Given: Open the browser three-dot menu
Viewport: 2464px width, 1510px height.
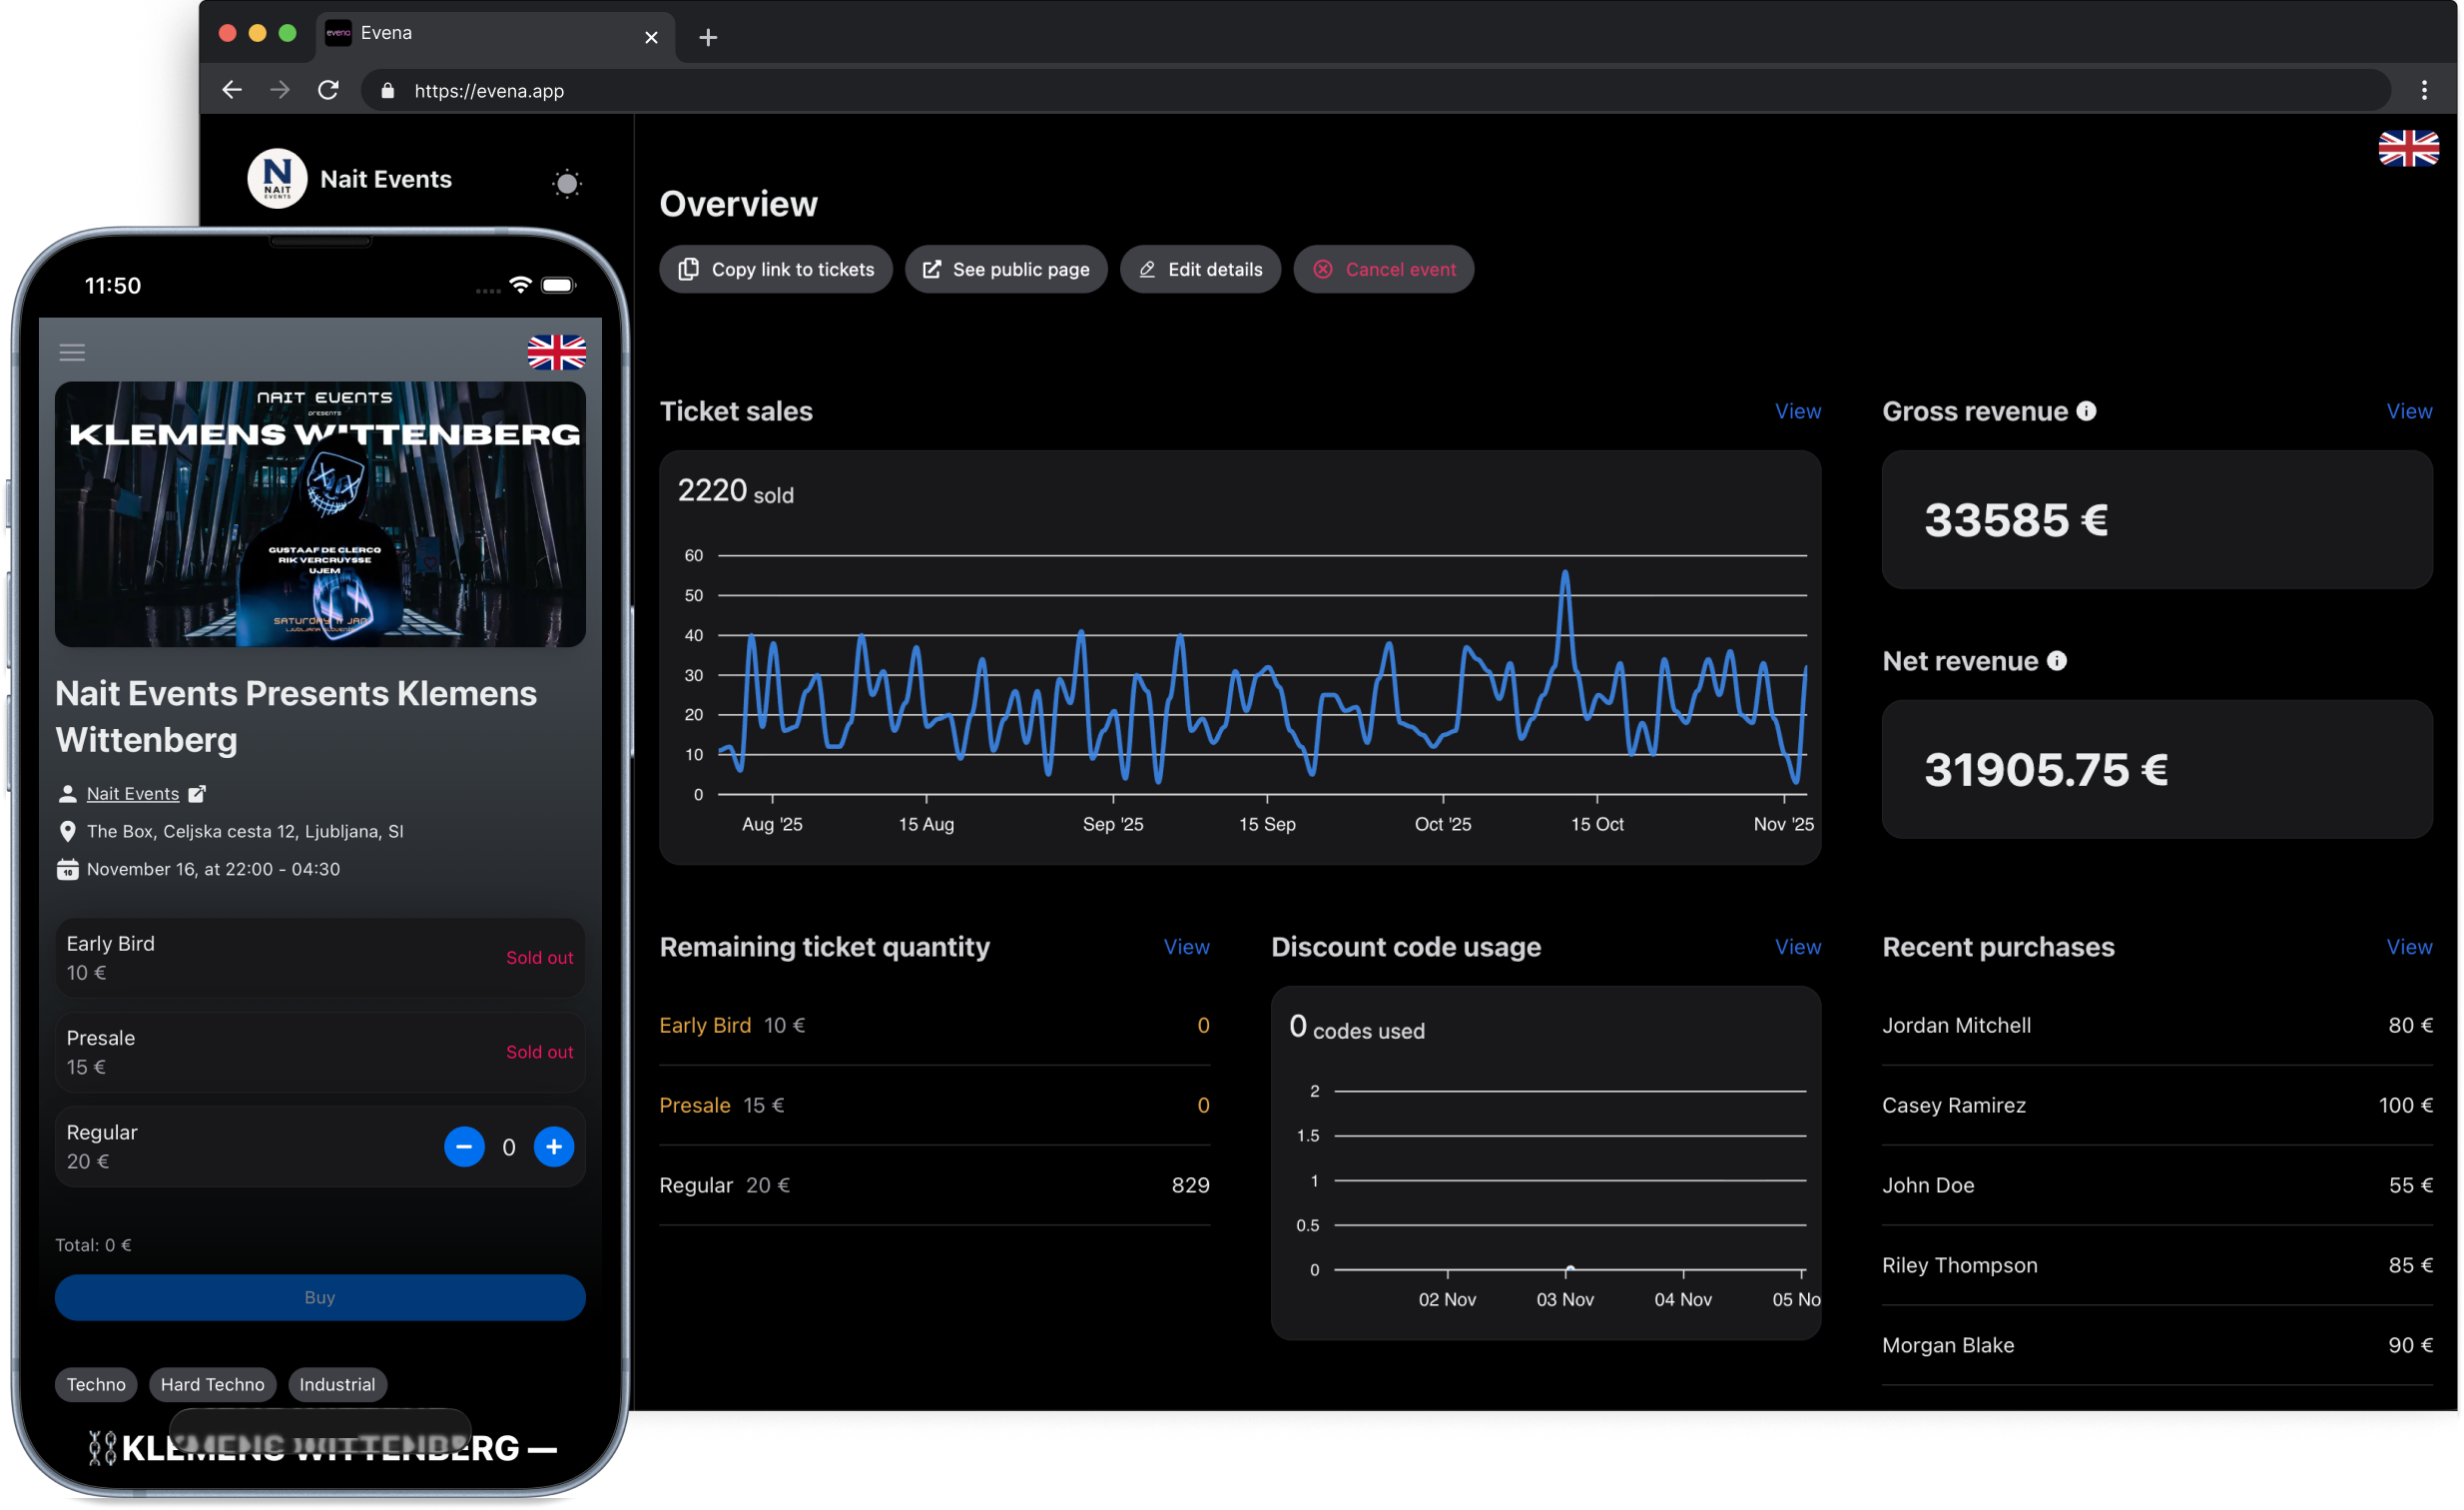Looking at the screenshot, I should (x=2424, y=90).
